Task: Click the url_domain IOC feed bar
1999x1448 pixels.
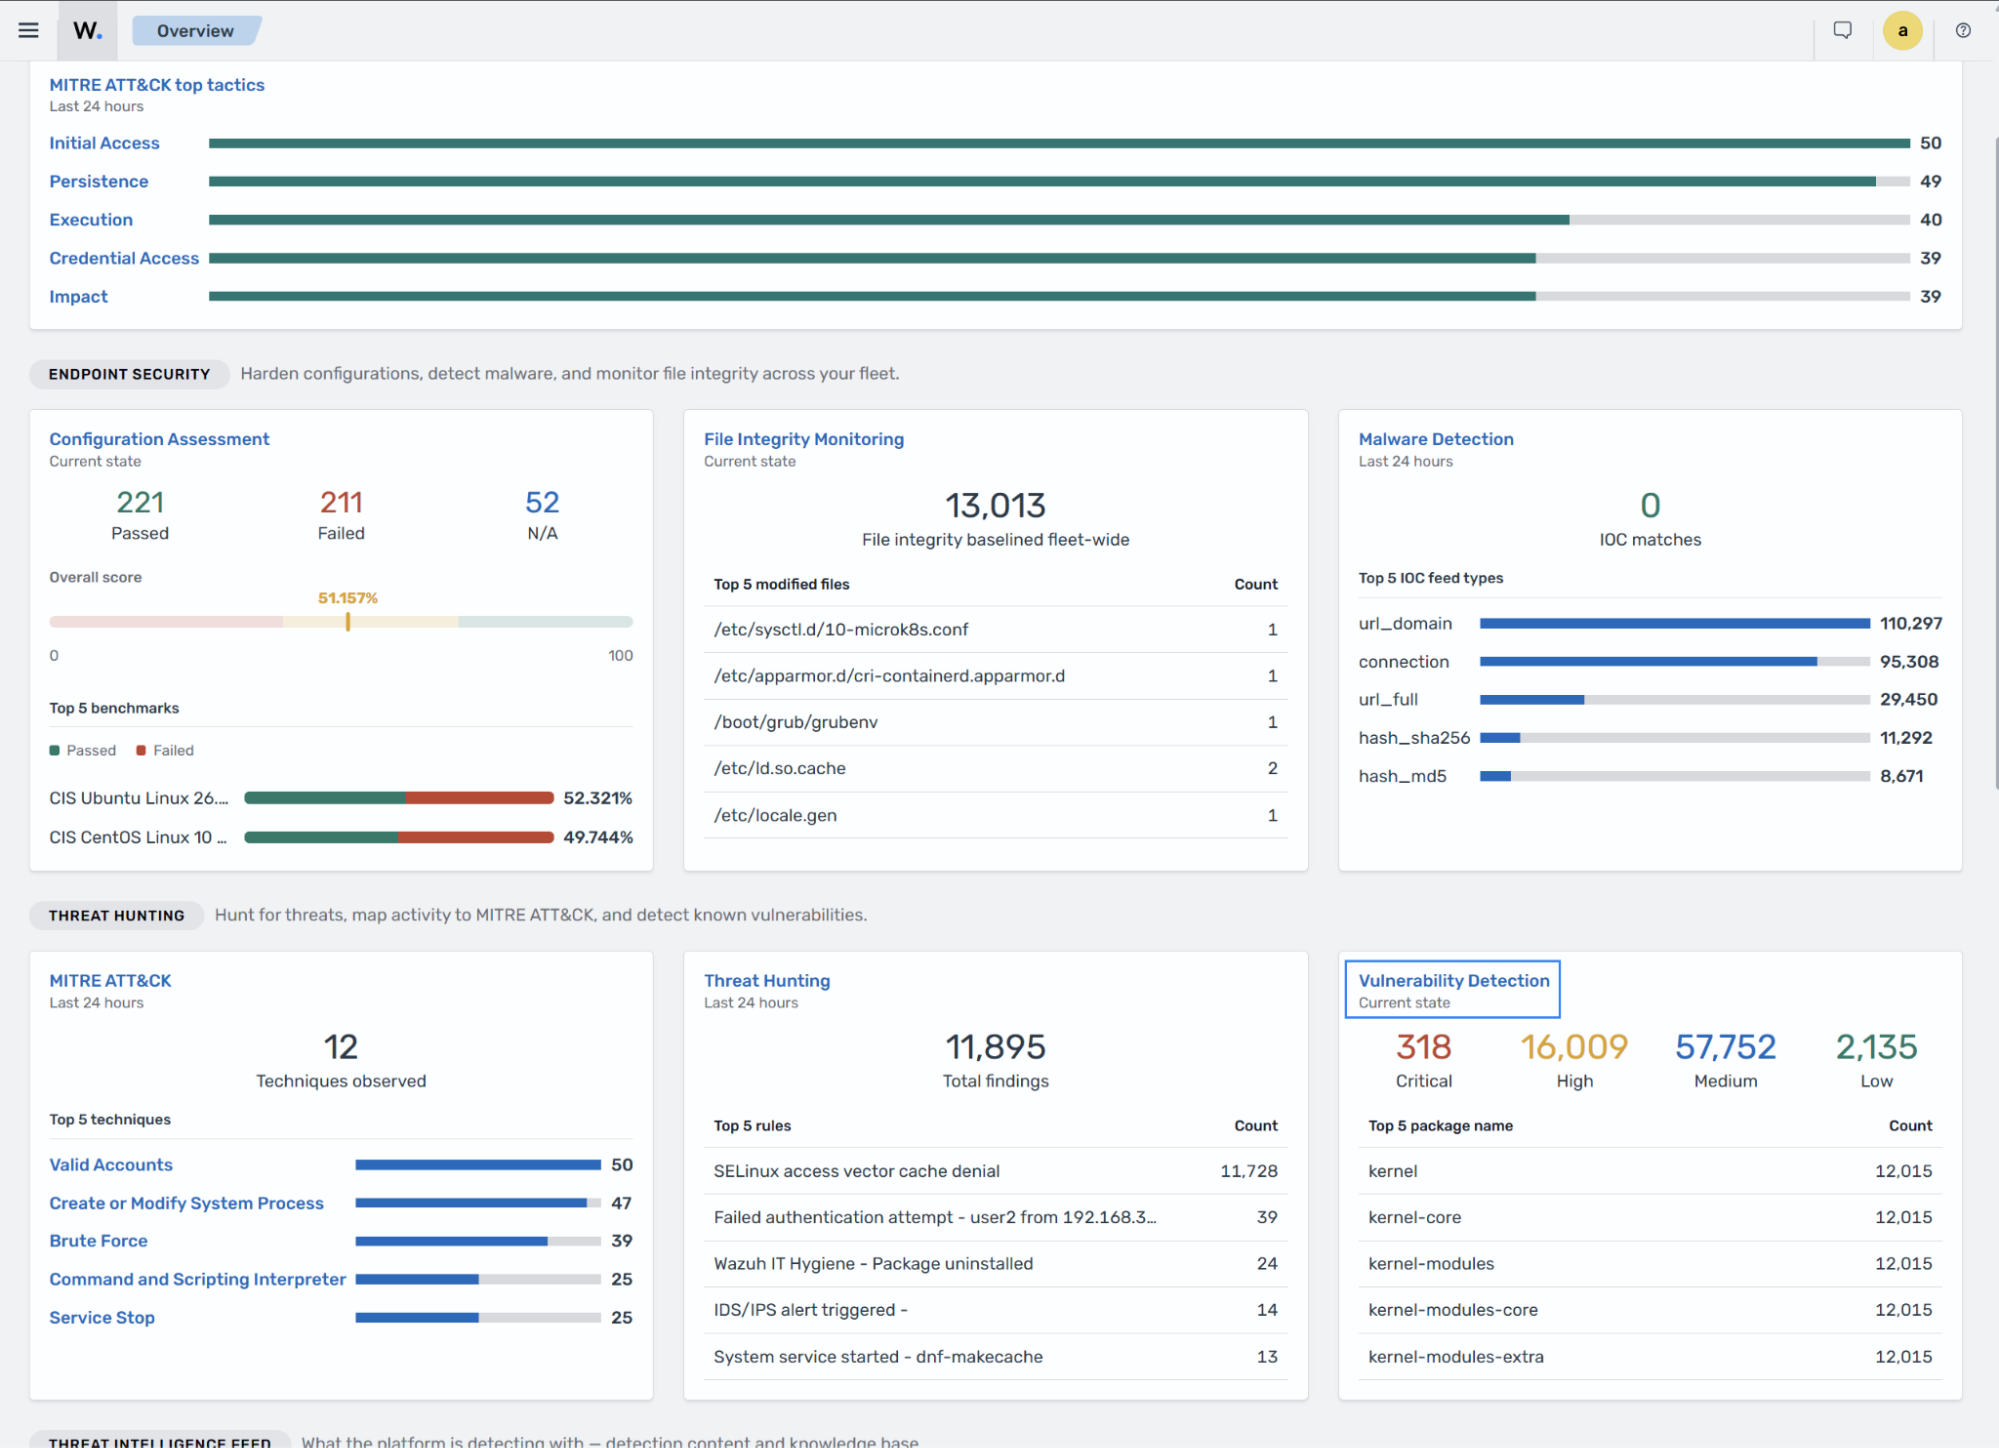Action: pyautogui.click(x=1675, y=623)
